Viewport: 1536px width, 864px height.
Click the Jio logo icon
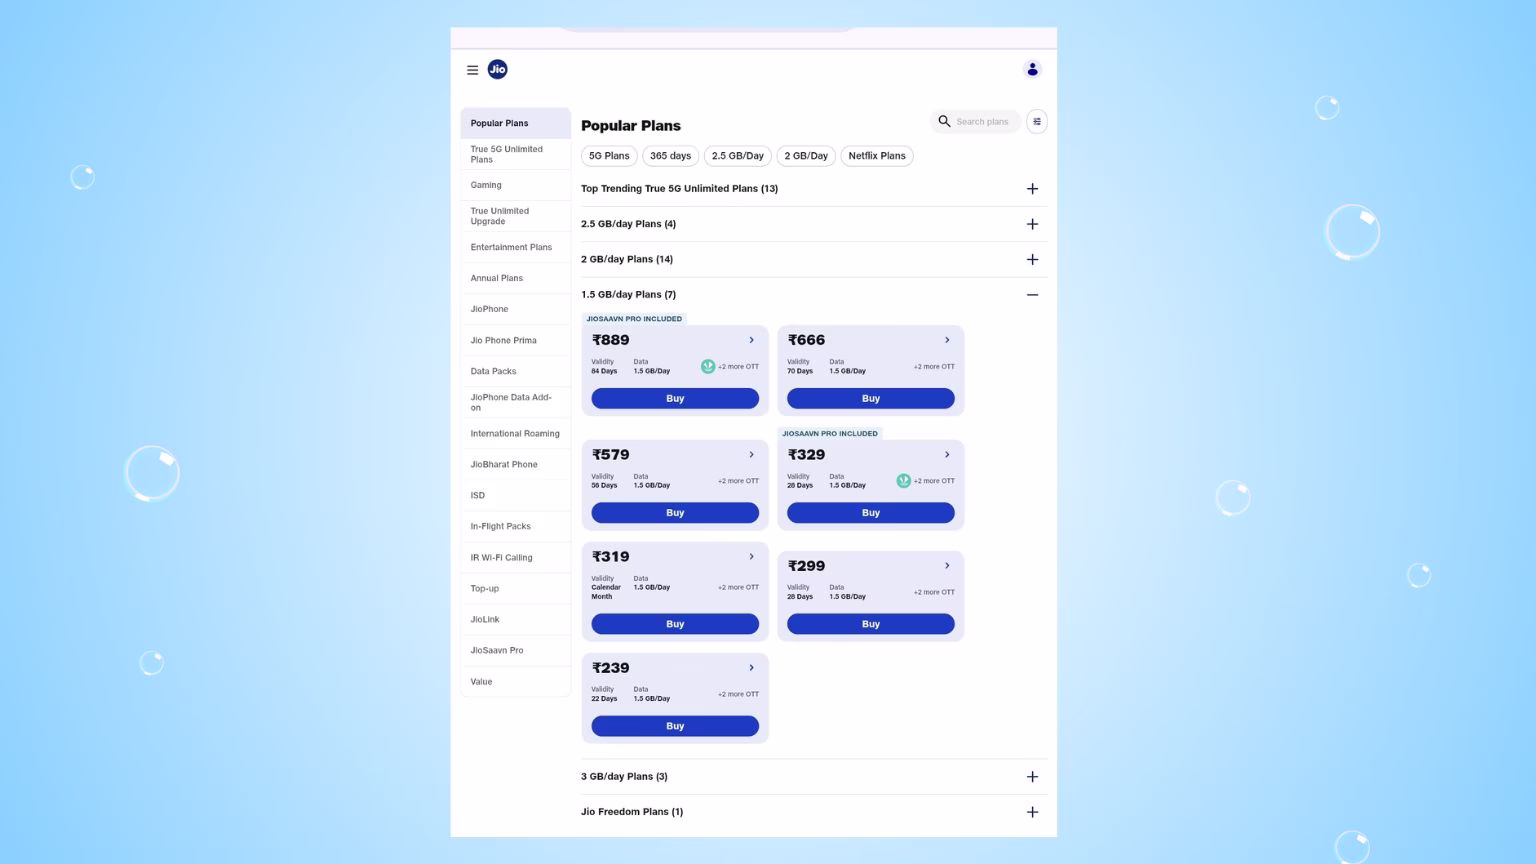[497, 69]
